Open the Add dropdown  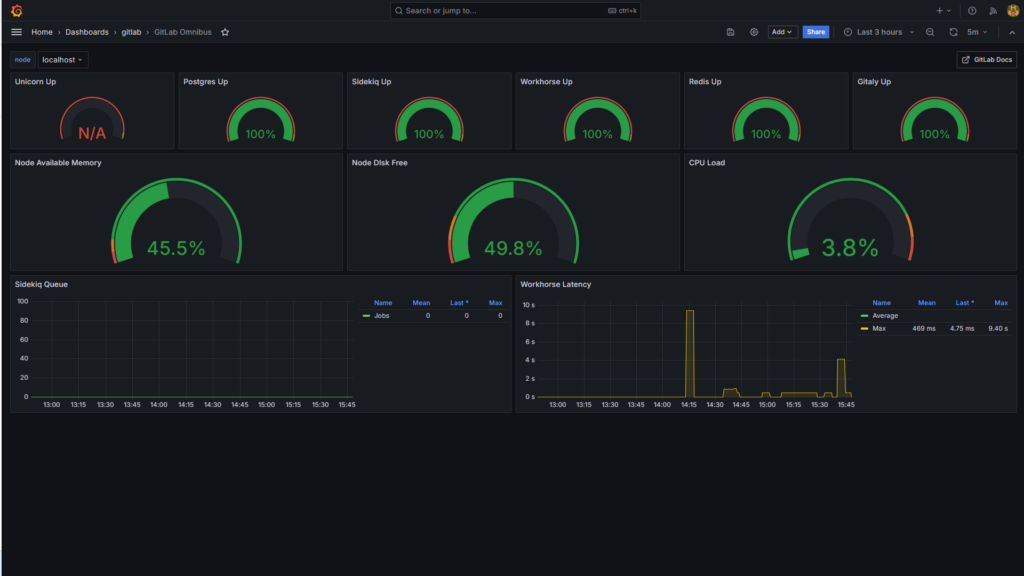point(782,32)
